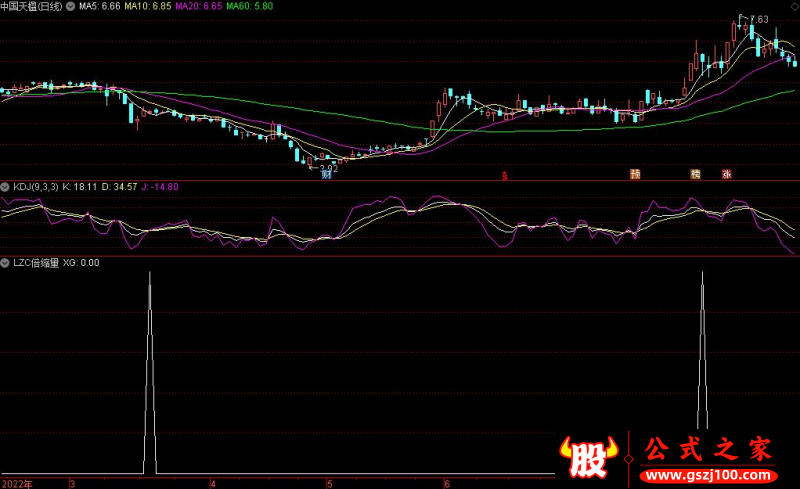Click the first white volume spike in LZC panel
Viewport: 800px width, 489px height.
pos(150,380)
